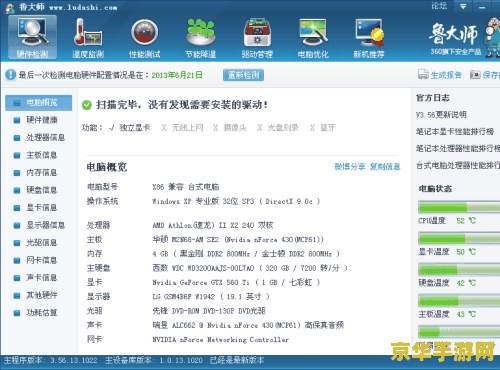Click network card value NVIDIA nForce Networking Controller

pyautogui.click(x=221, y=340)
